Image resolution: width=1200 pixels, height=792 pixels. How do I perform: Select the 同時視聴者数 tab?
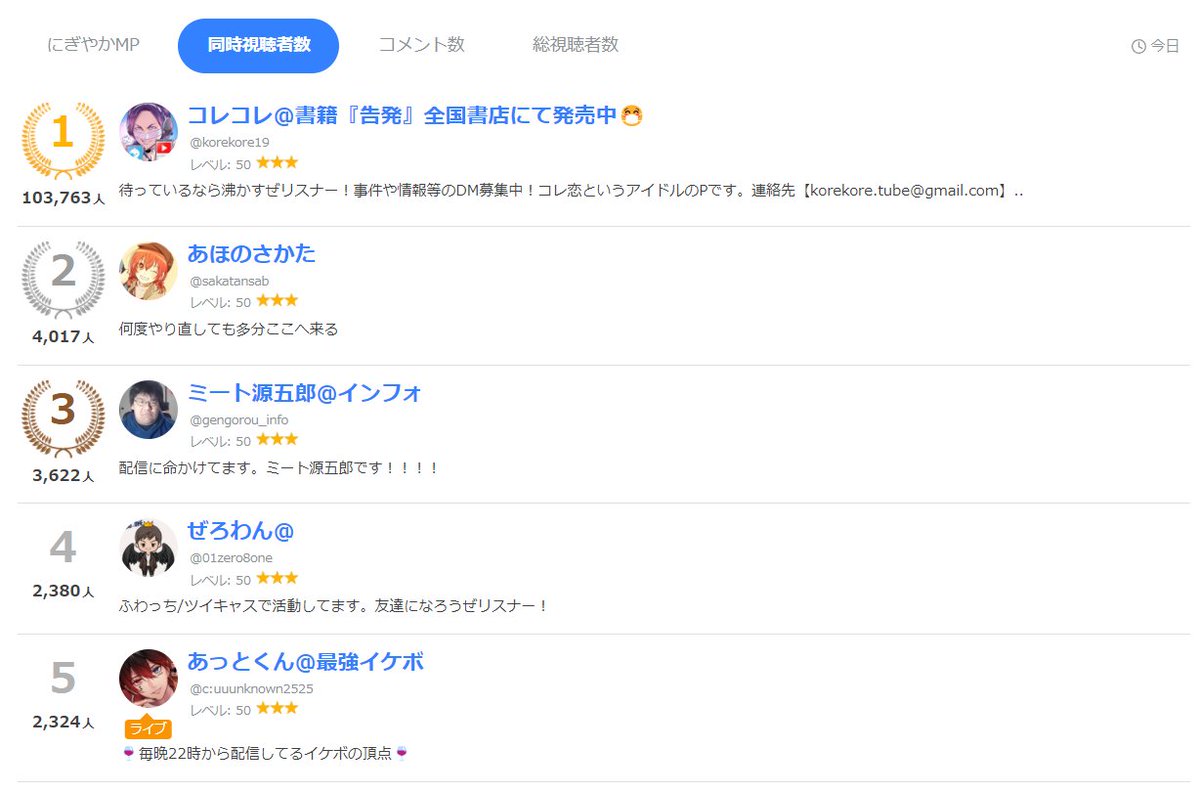coord(259,45)
